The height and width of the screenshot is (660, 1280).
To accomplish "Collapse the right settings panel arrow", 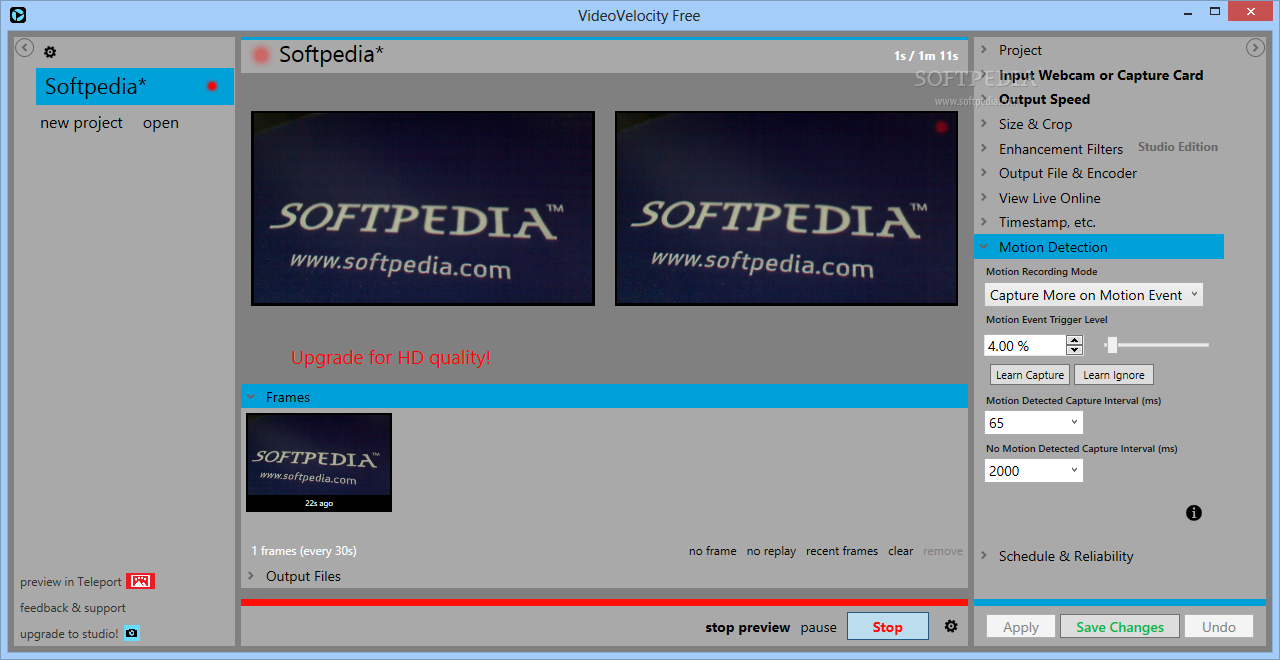I will (x=1255, y=48).
